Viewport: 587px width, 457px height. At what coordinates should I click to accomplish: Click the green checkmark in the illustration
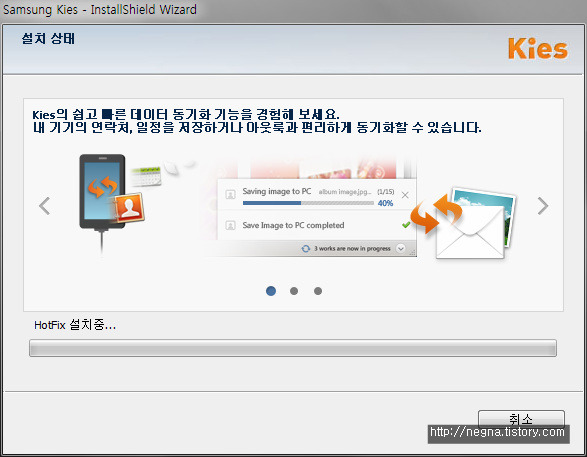(406, 225)
